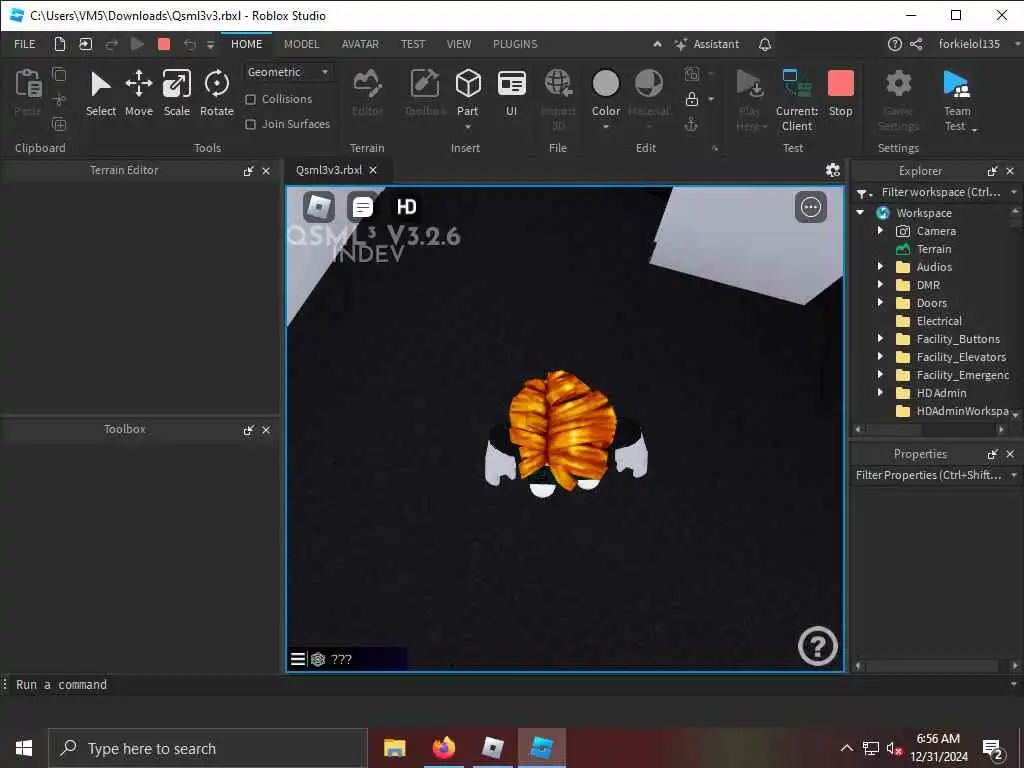Open the Roblox menu in the game viewport
The width and height of the screenshot is (1024, 768).
coord(319,207)
